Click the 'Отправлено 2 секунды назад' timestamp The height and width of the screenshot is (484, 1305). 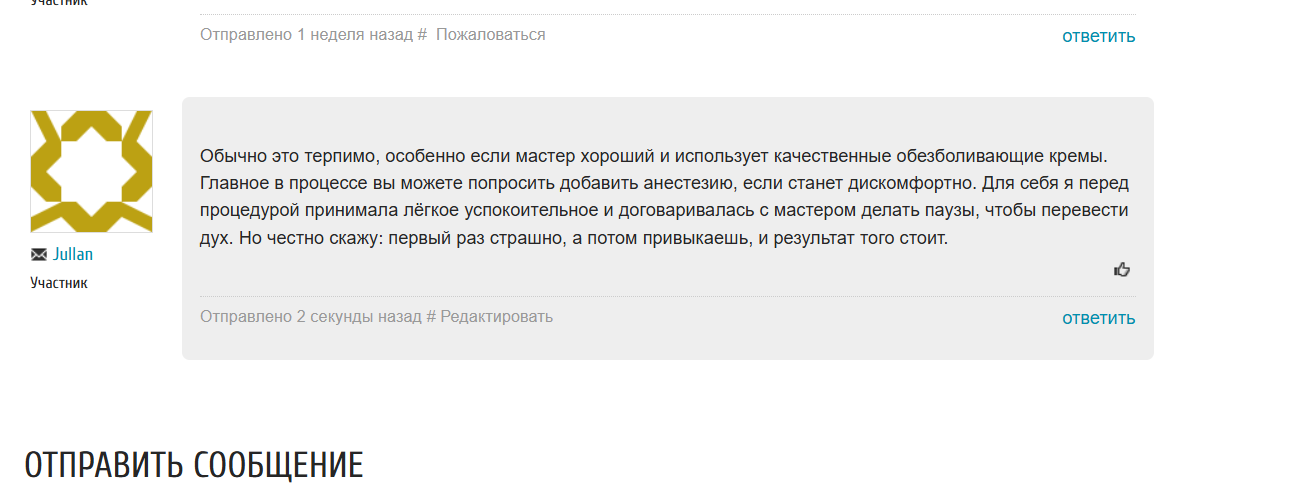pyautogui.click(x=311, y=317)
